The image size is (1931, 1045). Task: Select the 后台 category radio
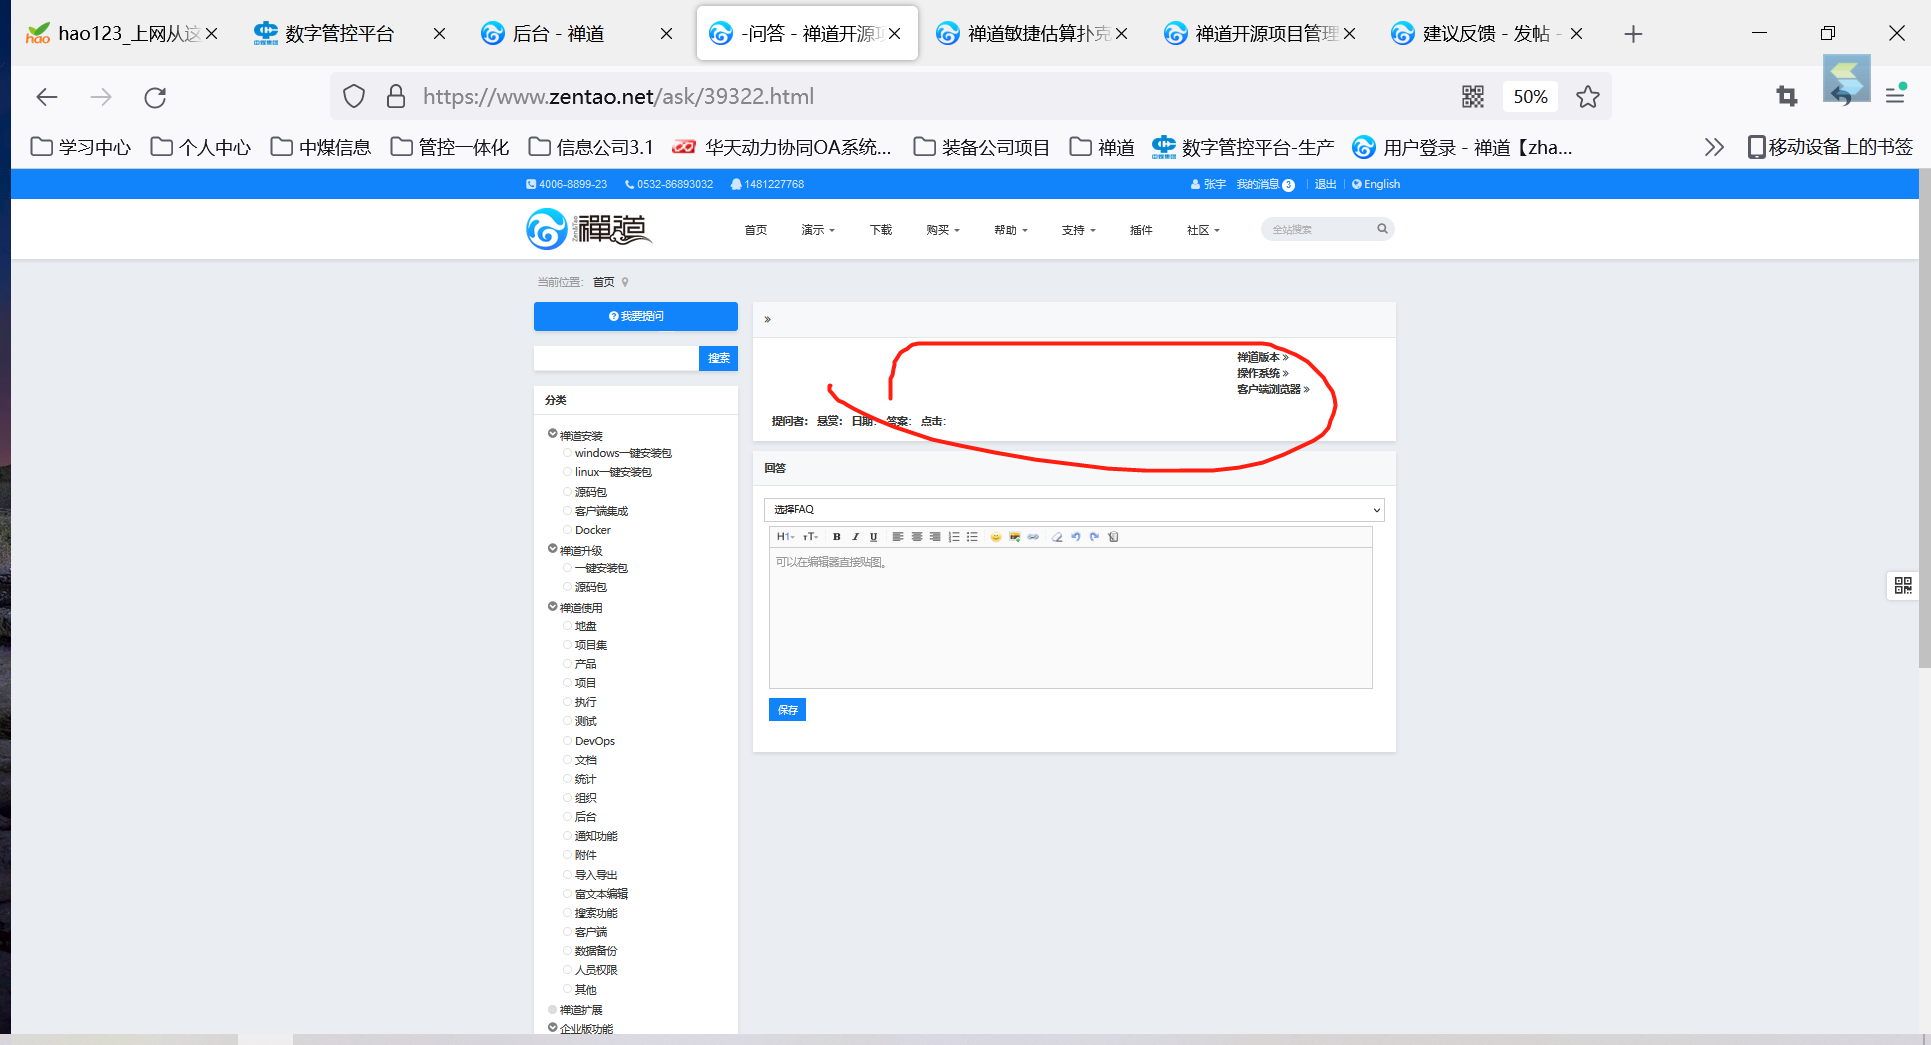point(567,817)
